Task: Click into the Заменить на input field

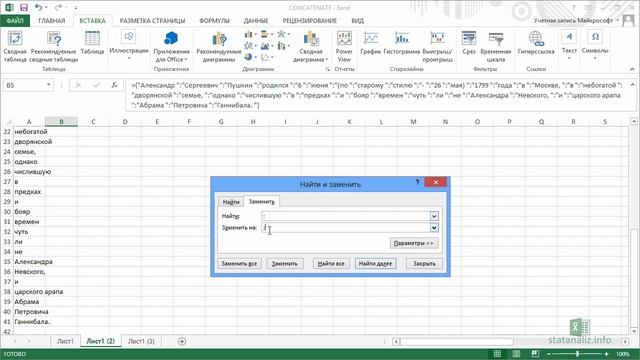Action: (345, 228)
